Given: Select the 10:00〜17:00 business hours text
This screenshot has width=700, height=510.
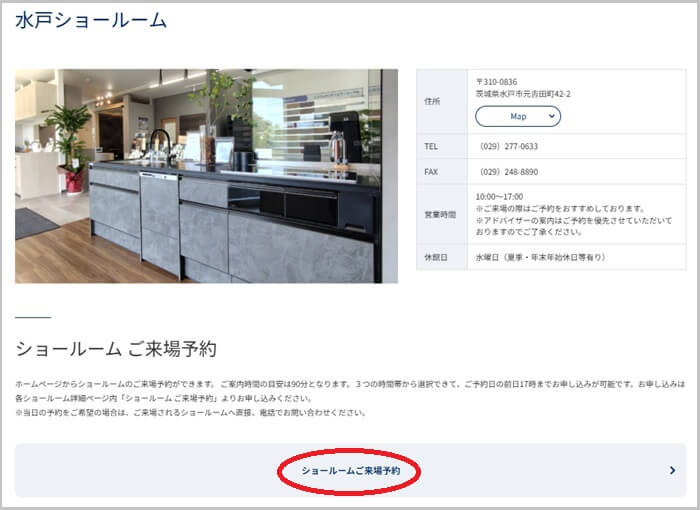Looking at the screenshot, I should click(499, 197).
